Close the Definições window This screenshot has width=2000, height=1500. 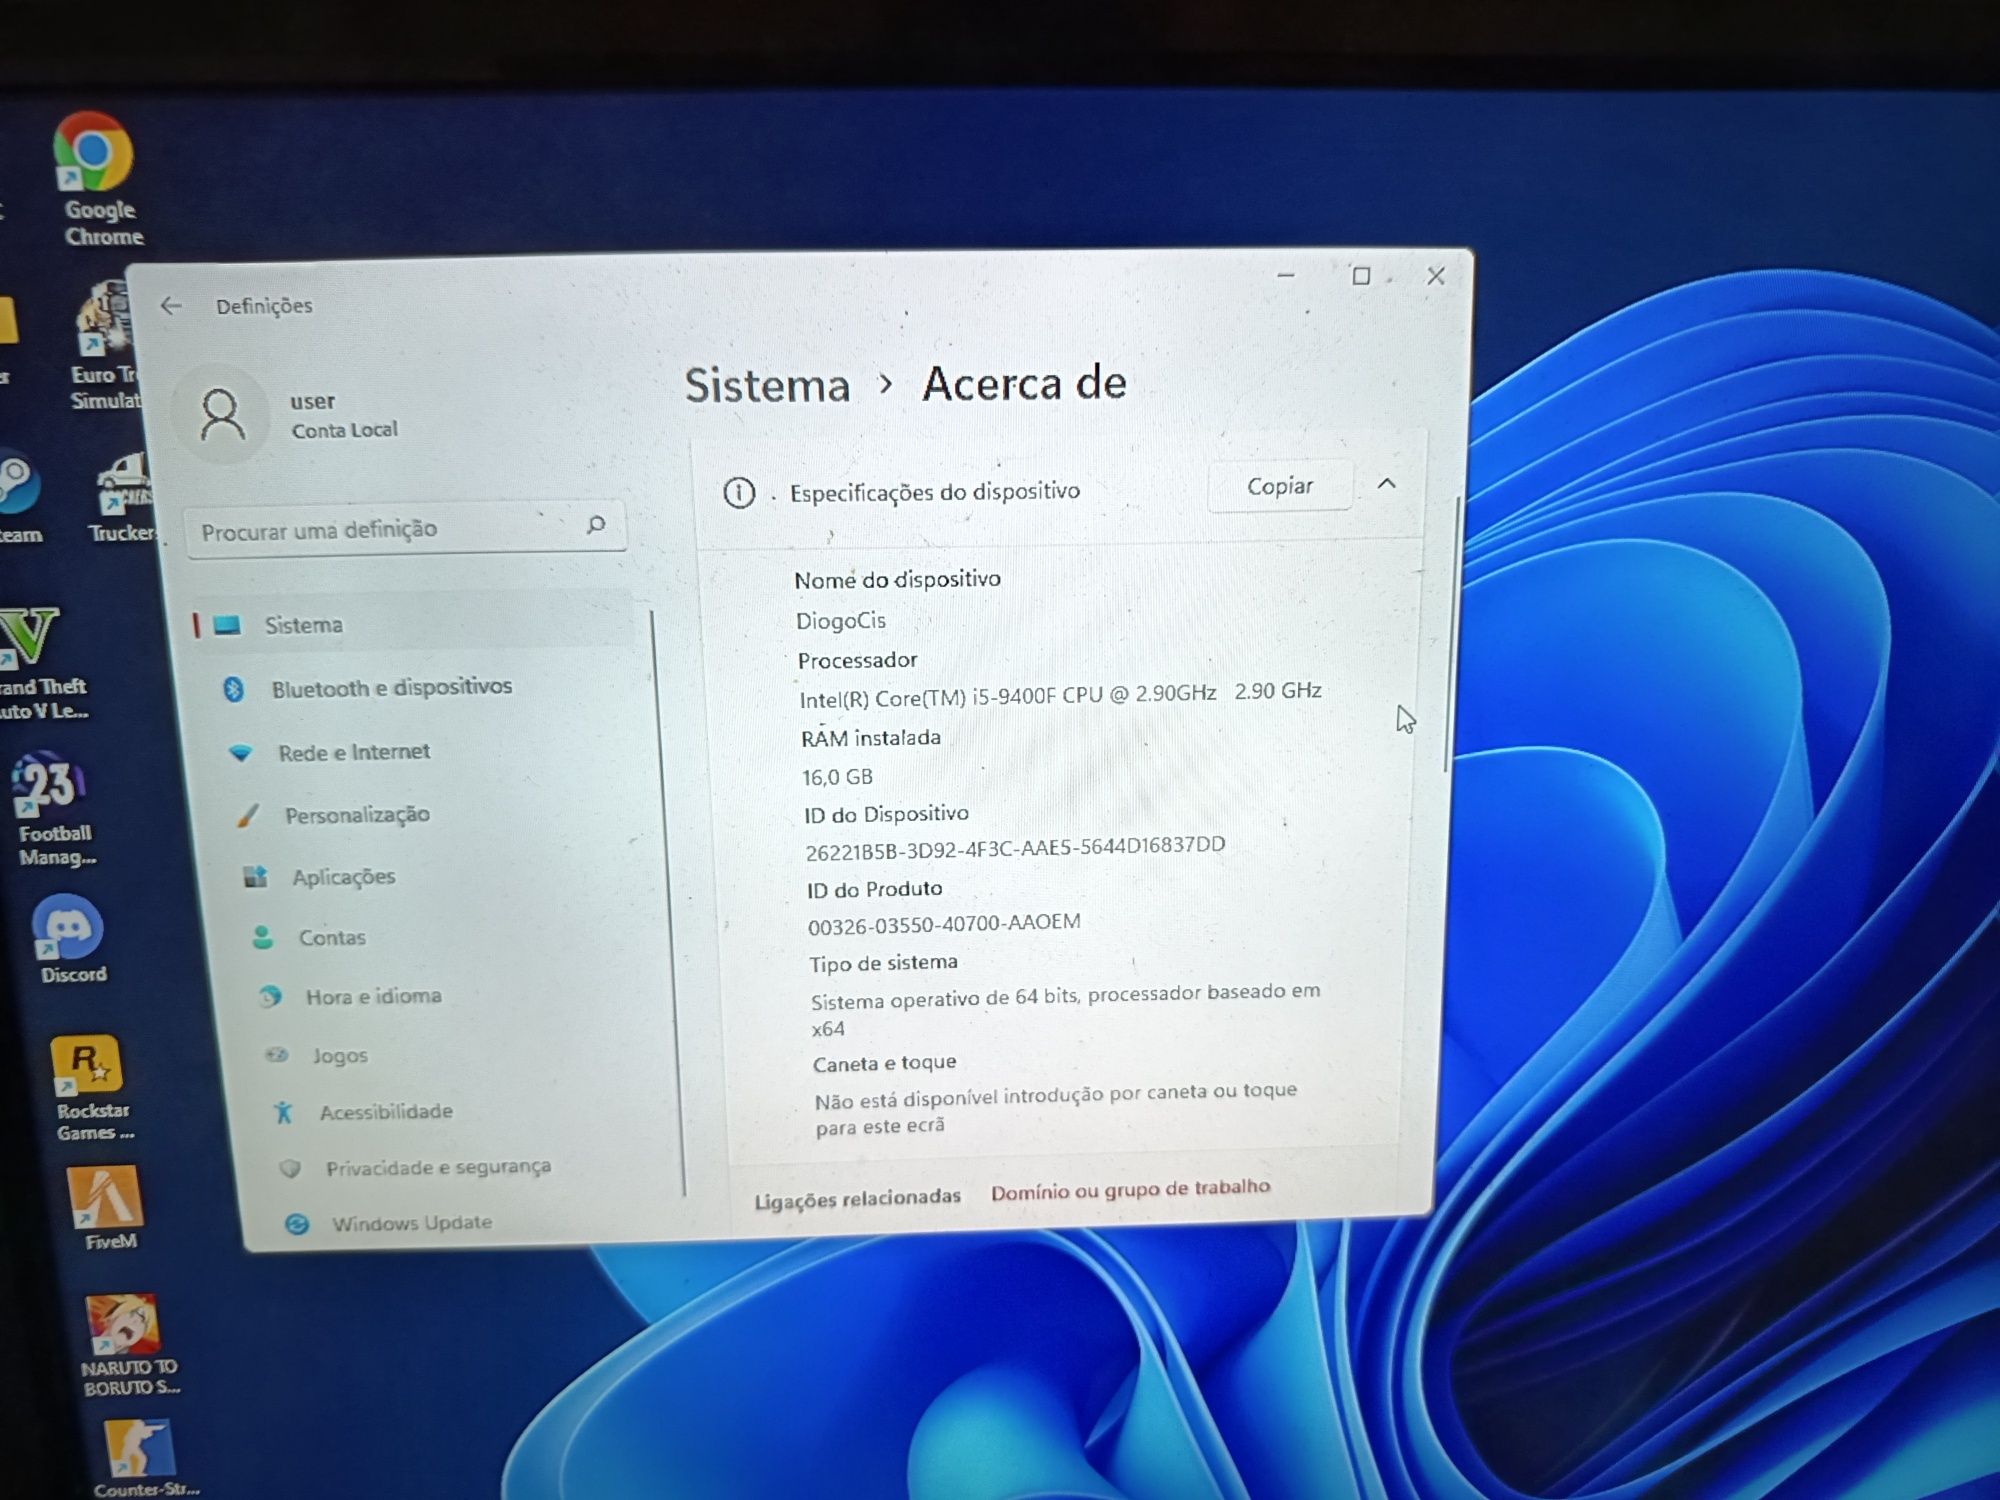(x=1436, y=276)
